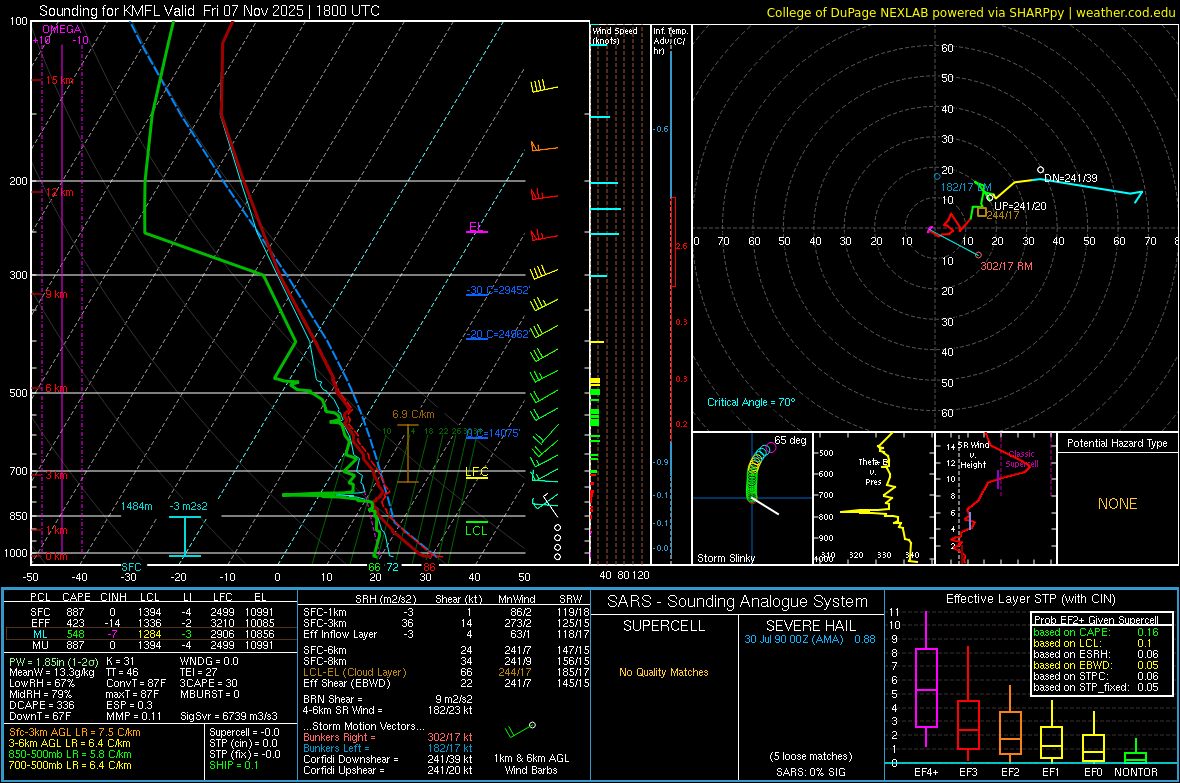Image resolution: width=1180 pixels, height=783 pixels.
Task: Click the orange mean-wind square on the hodograph
Action: pyautogui.click(x=982, y=213)
